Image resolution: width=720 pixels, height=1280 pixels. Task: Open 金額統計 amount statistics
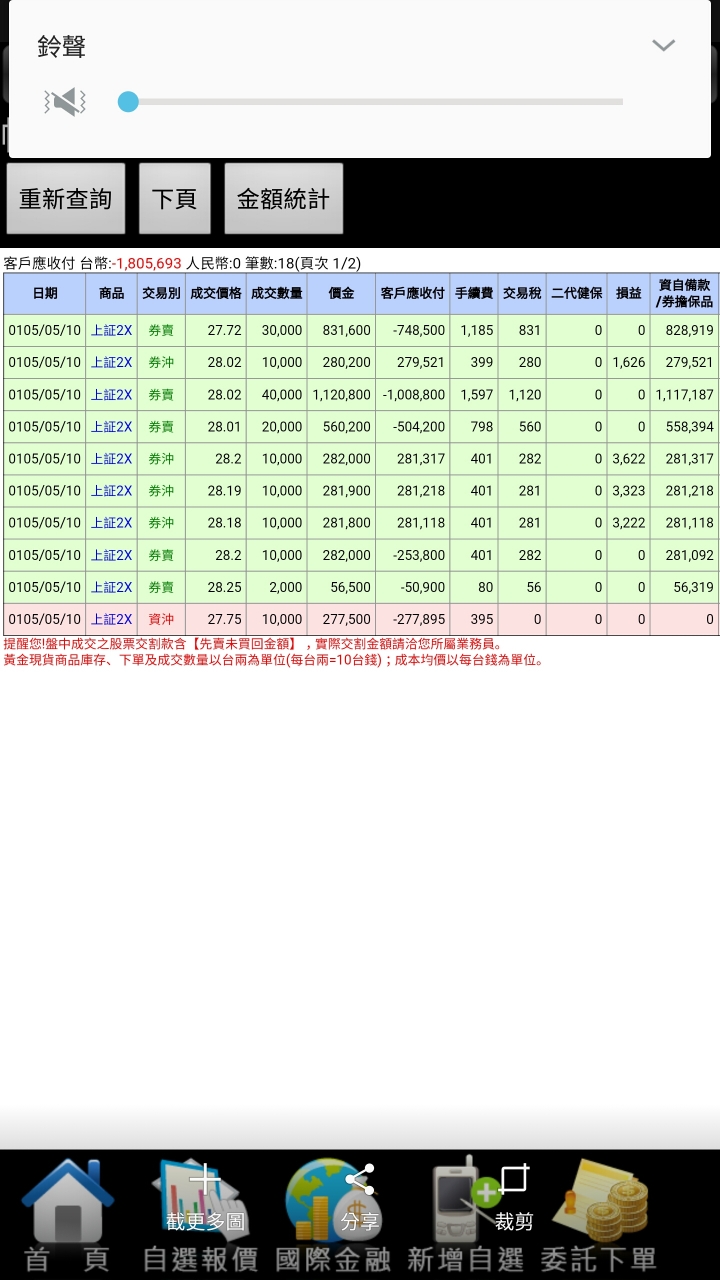point(283,198)
